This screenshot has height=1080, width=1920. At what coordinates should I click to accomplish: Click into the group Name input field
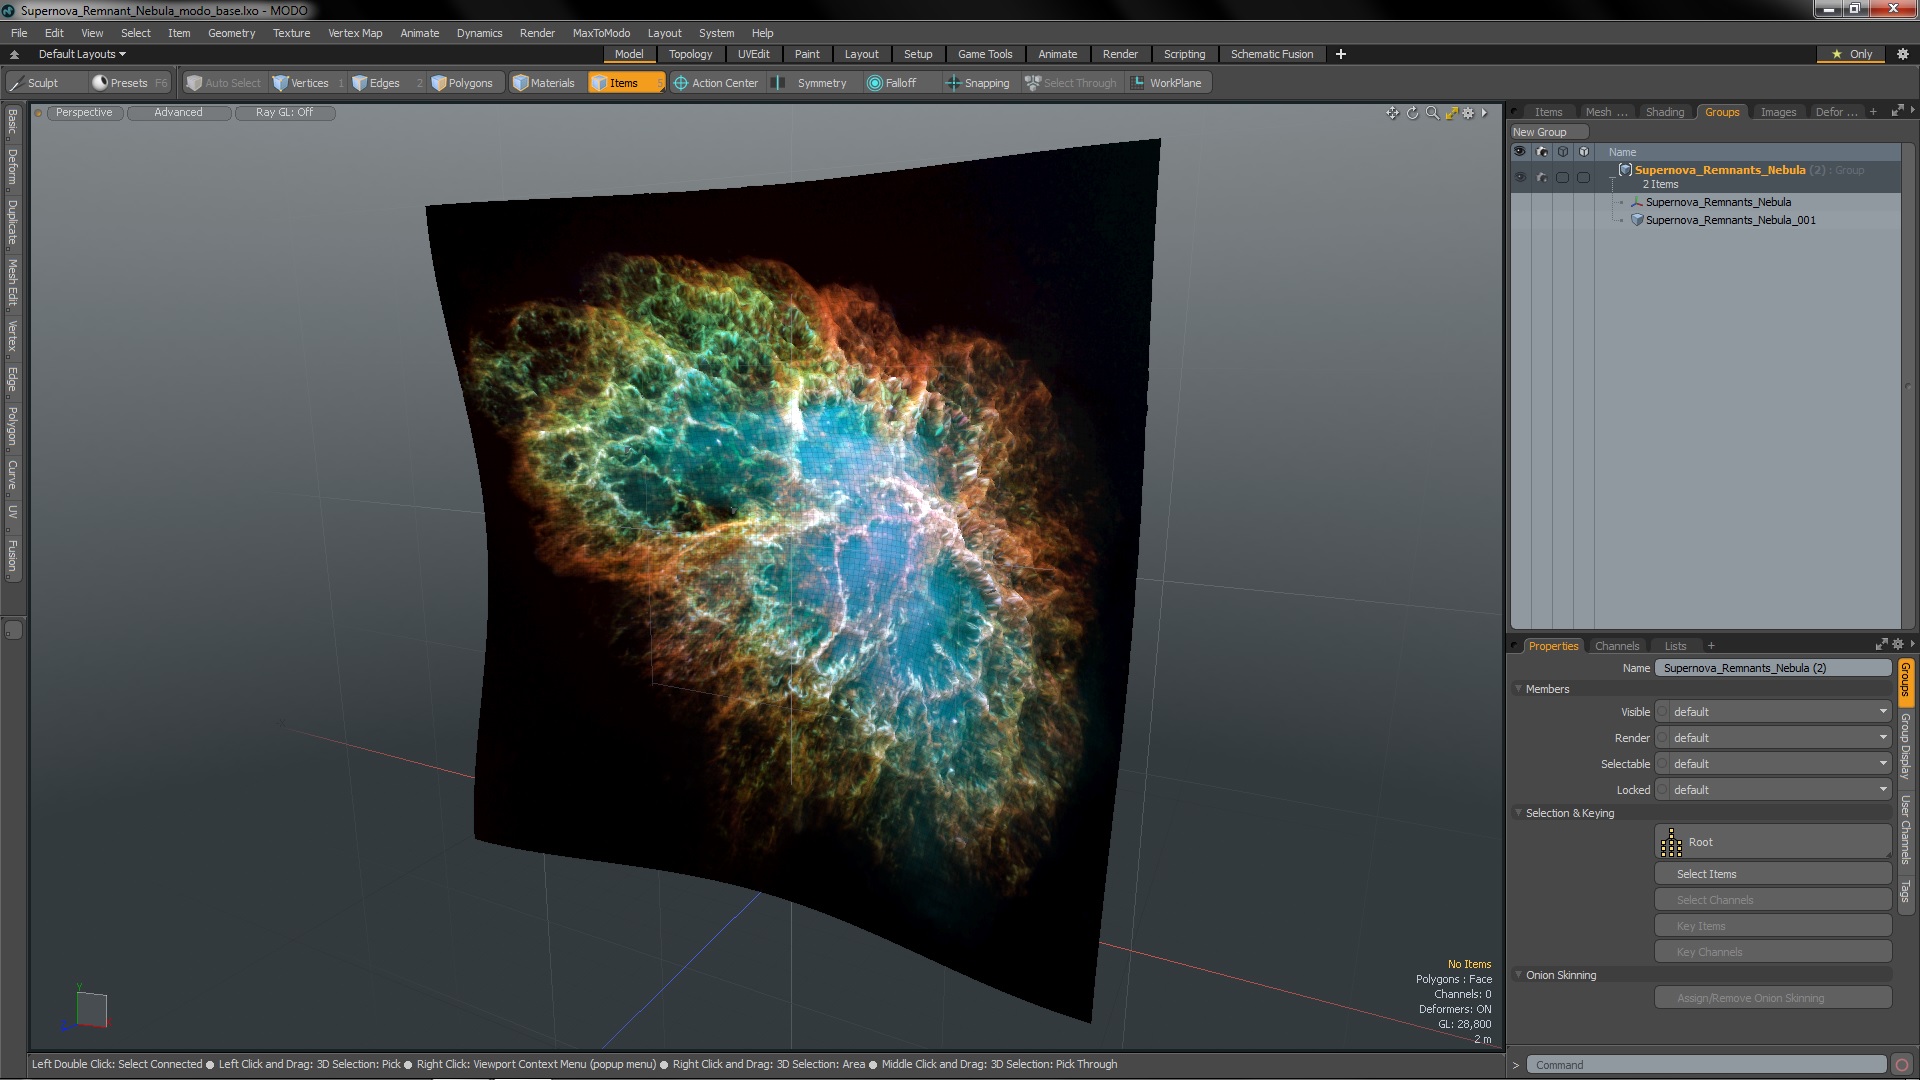tap(1773, 668)
